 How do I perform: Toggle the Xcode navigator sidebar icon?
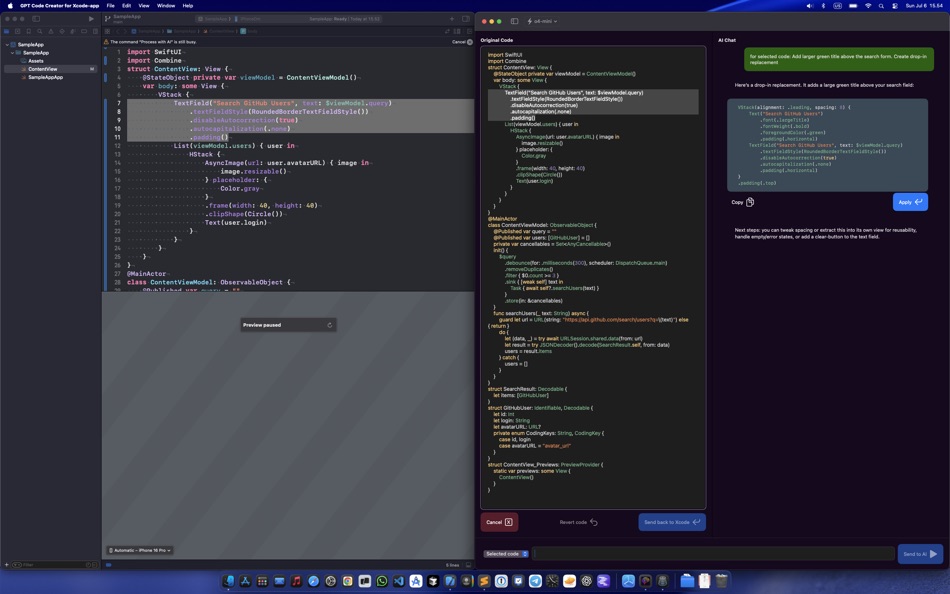coord(36,19)
